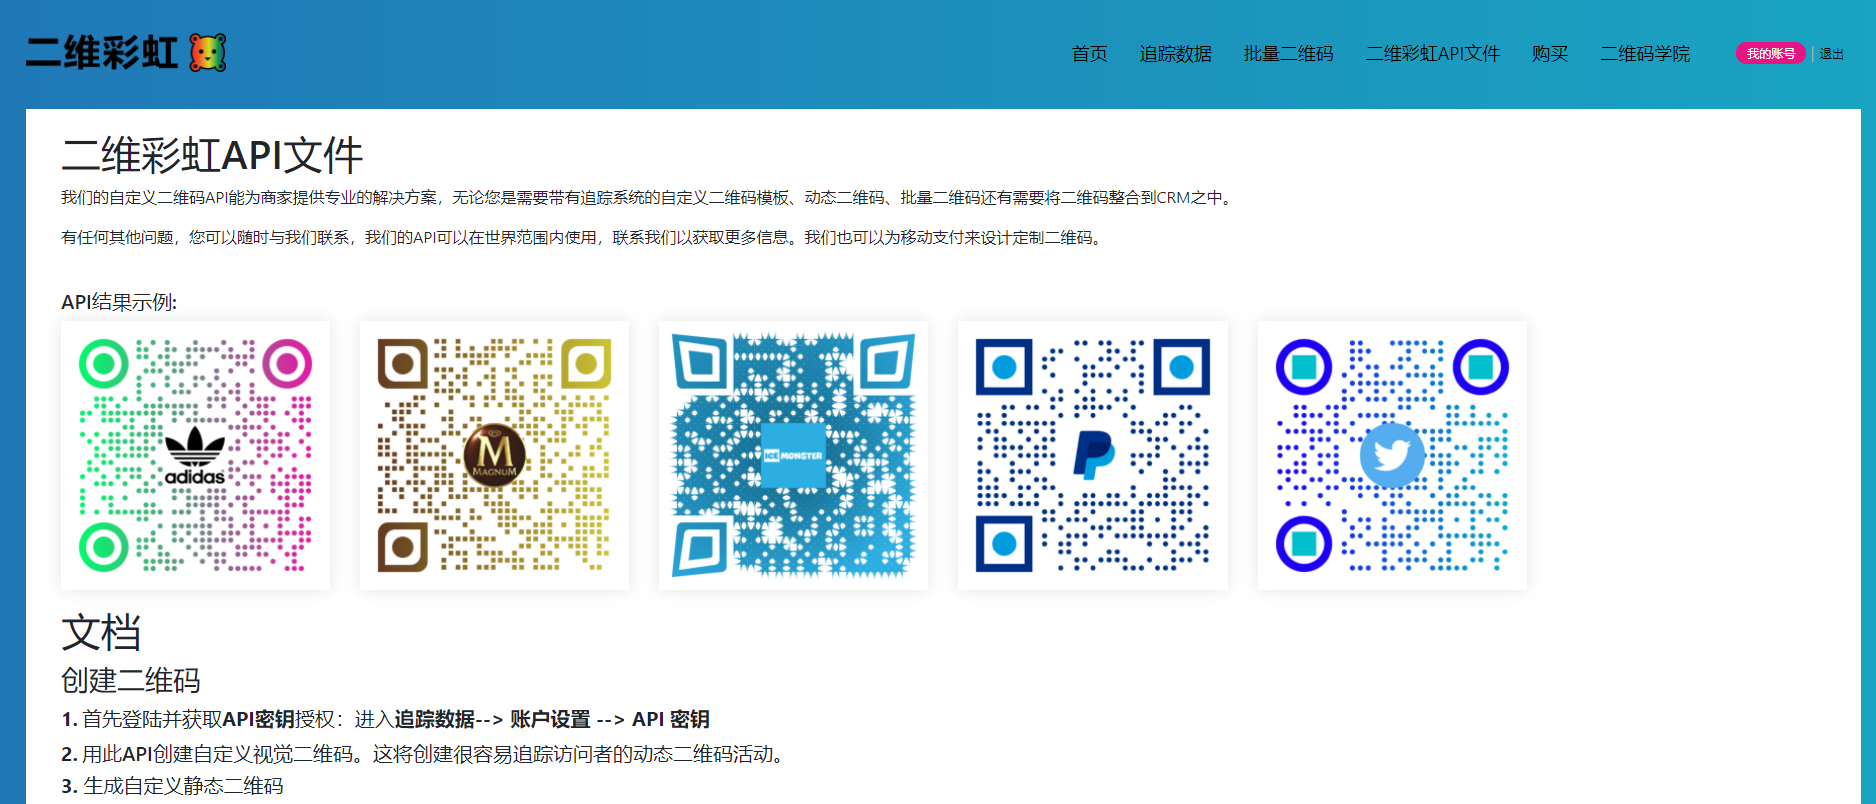The height and width of the screenshot is (804, 1876).
Task: Click the 创建二维码 subheading
Action: click(131, 680)
